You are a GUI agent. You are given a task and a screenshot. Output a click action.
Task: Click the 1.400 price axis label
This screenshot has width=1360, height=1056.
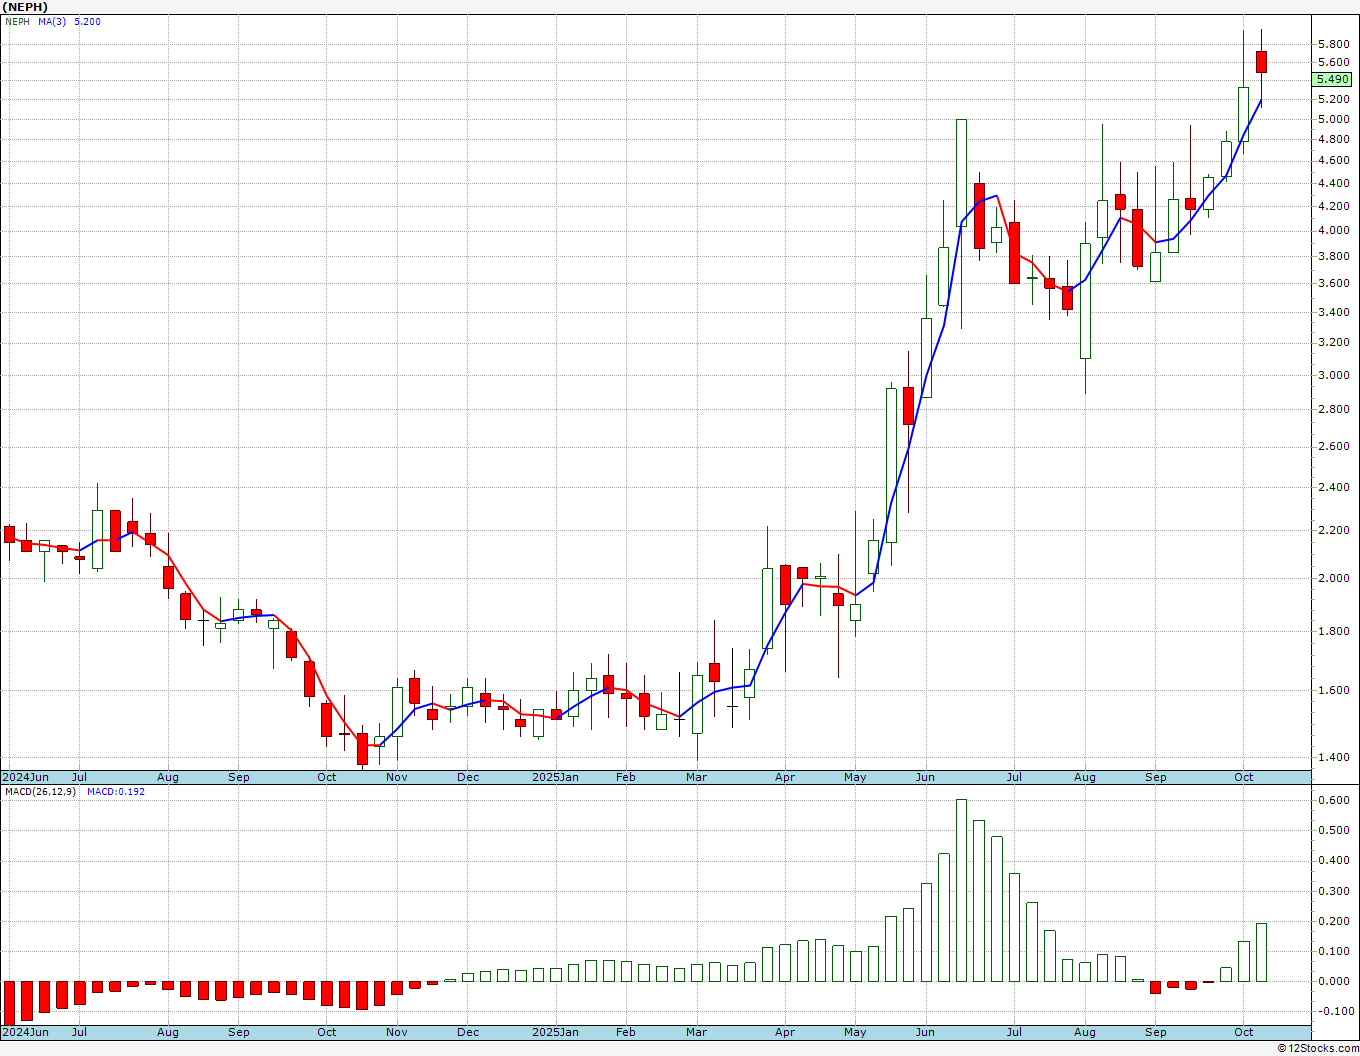1333,757
